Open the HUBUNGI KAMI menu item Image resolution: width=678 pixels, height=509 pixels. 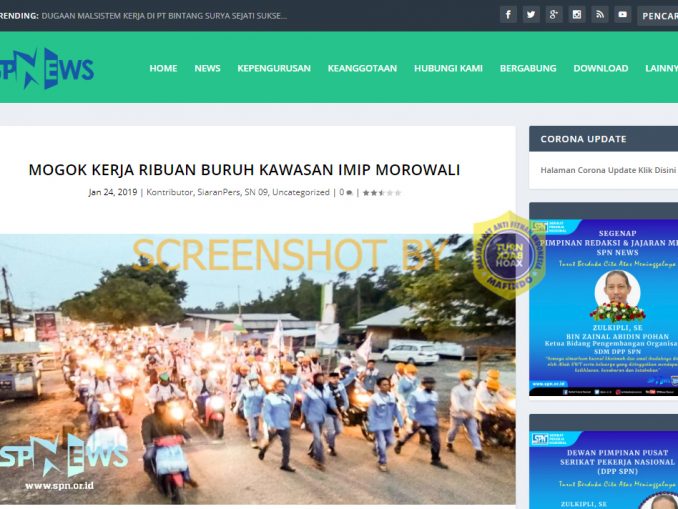click(x=448, y=68)
